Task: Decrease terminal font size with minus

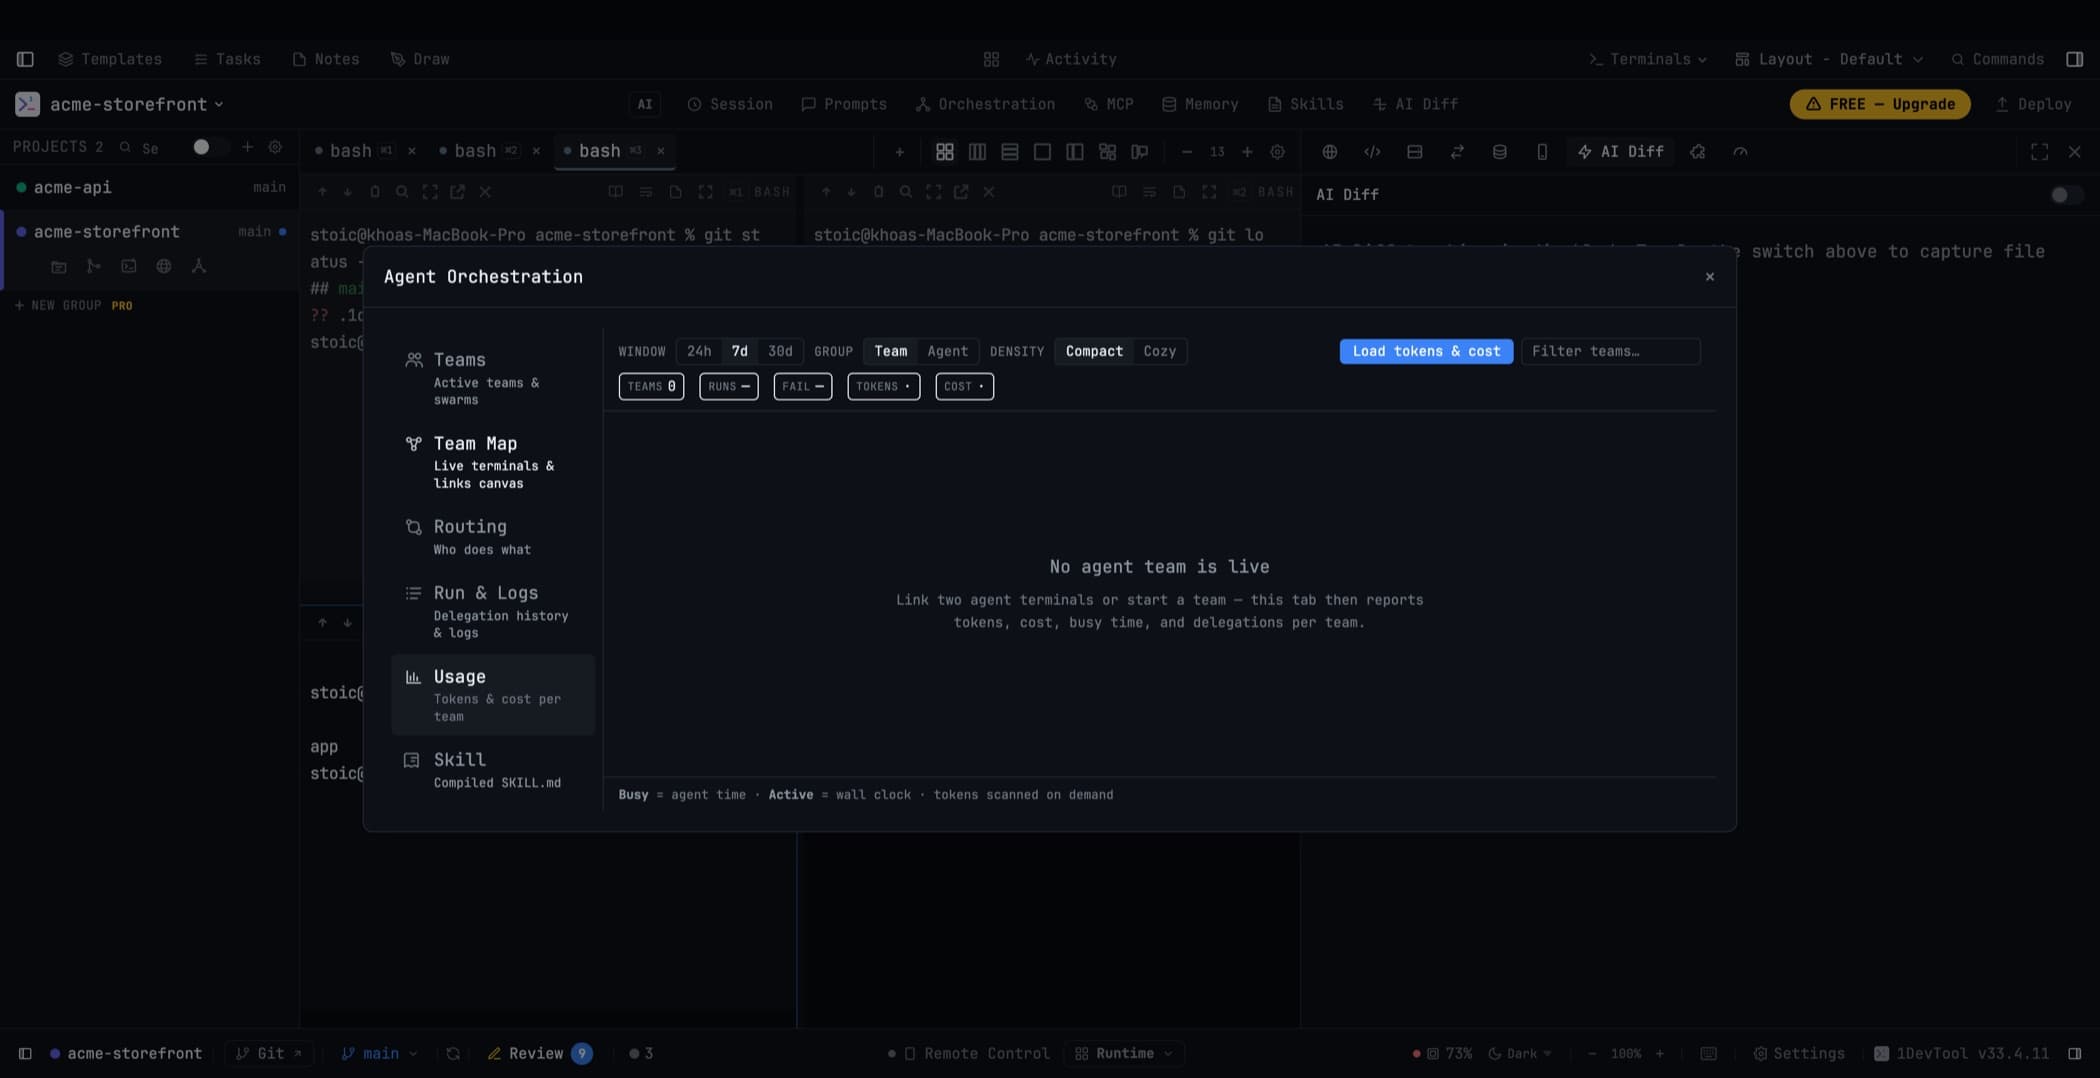Action: 1186,152
